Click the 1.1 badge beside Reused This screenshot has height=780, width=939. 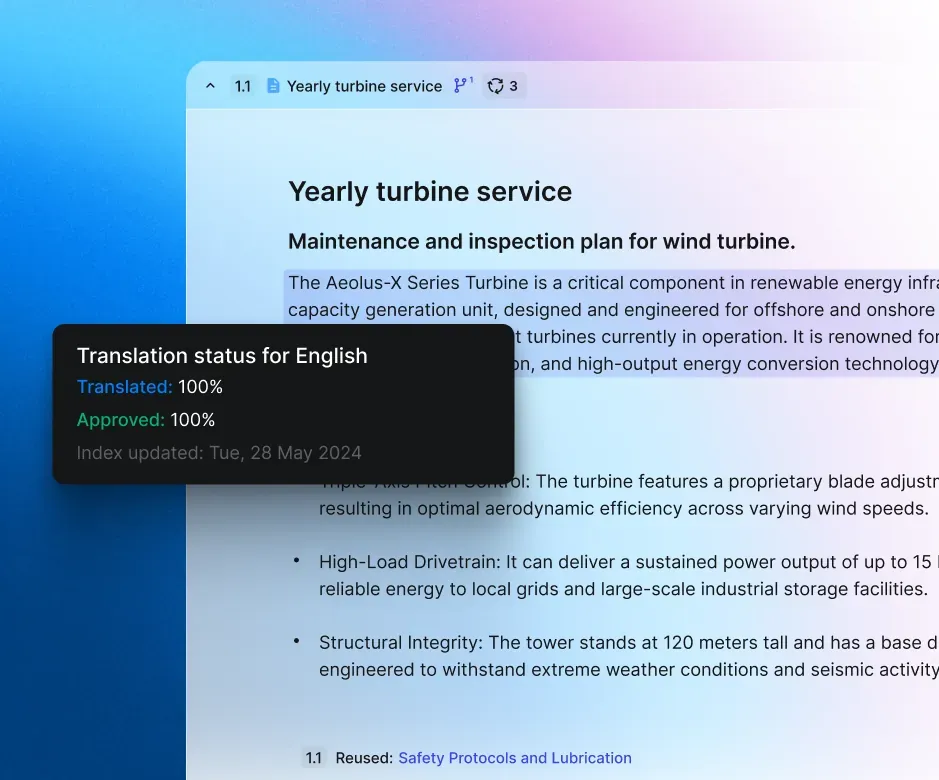314,758
